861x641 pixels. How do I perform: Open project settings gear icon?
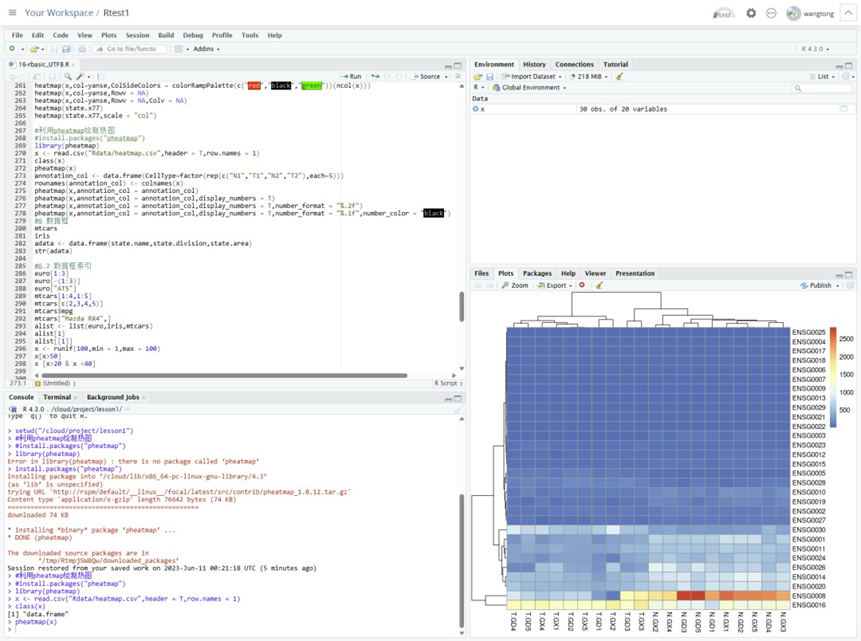coord(751,13)
